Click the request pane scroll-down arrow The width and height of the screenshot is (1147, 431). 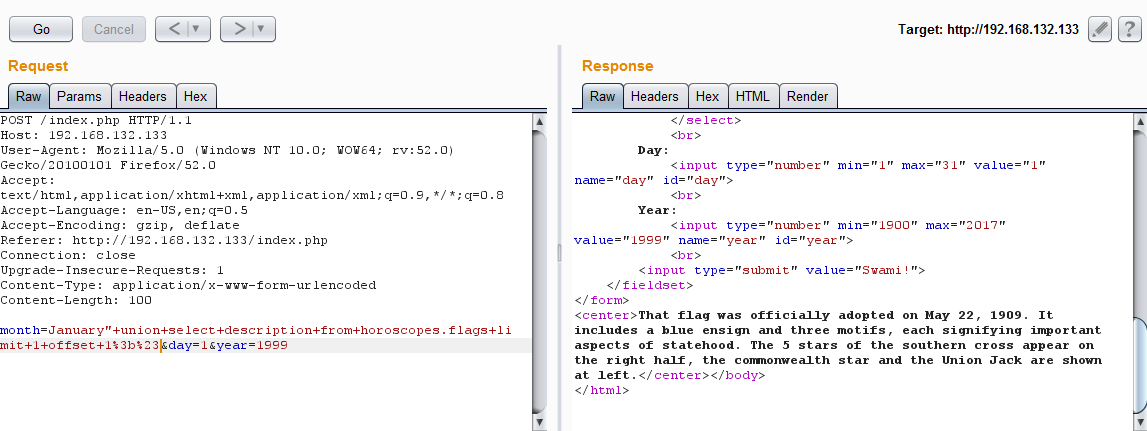click(x=540, y=422)
